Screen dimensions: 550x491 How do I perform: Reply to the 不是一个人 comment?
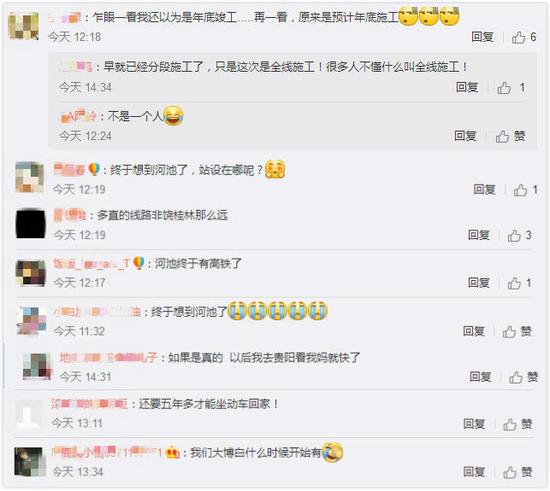coord(465,135)
